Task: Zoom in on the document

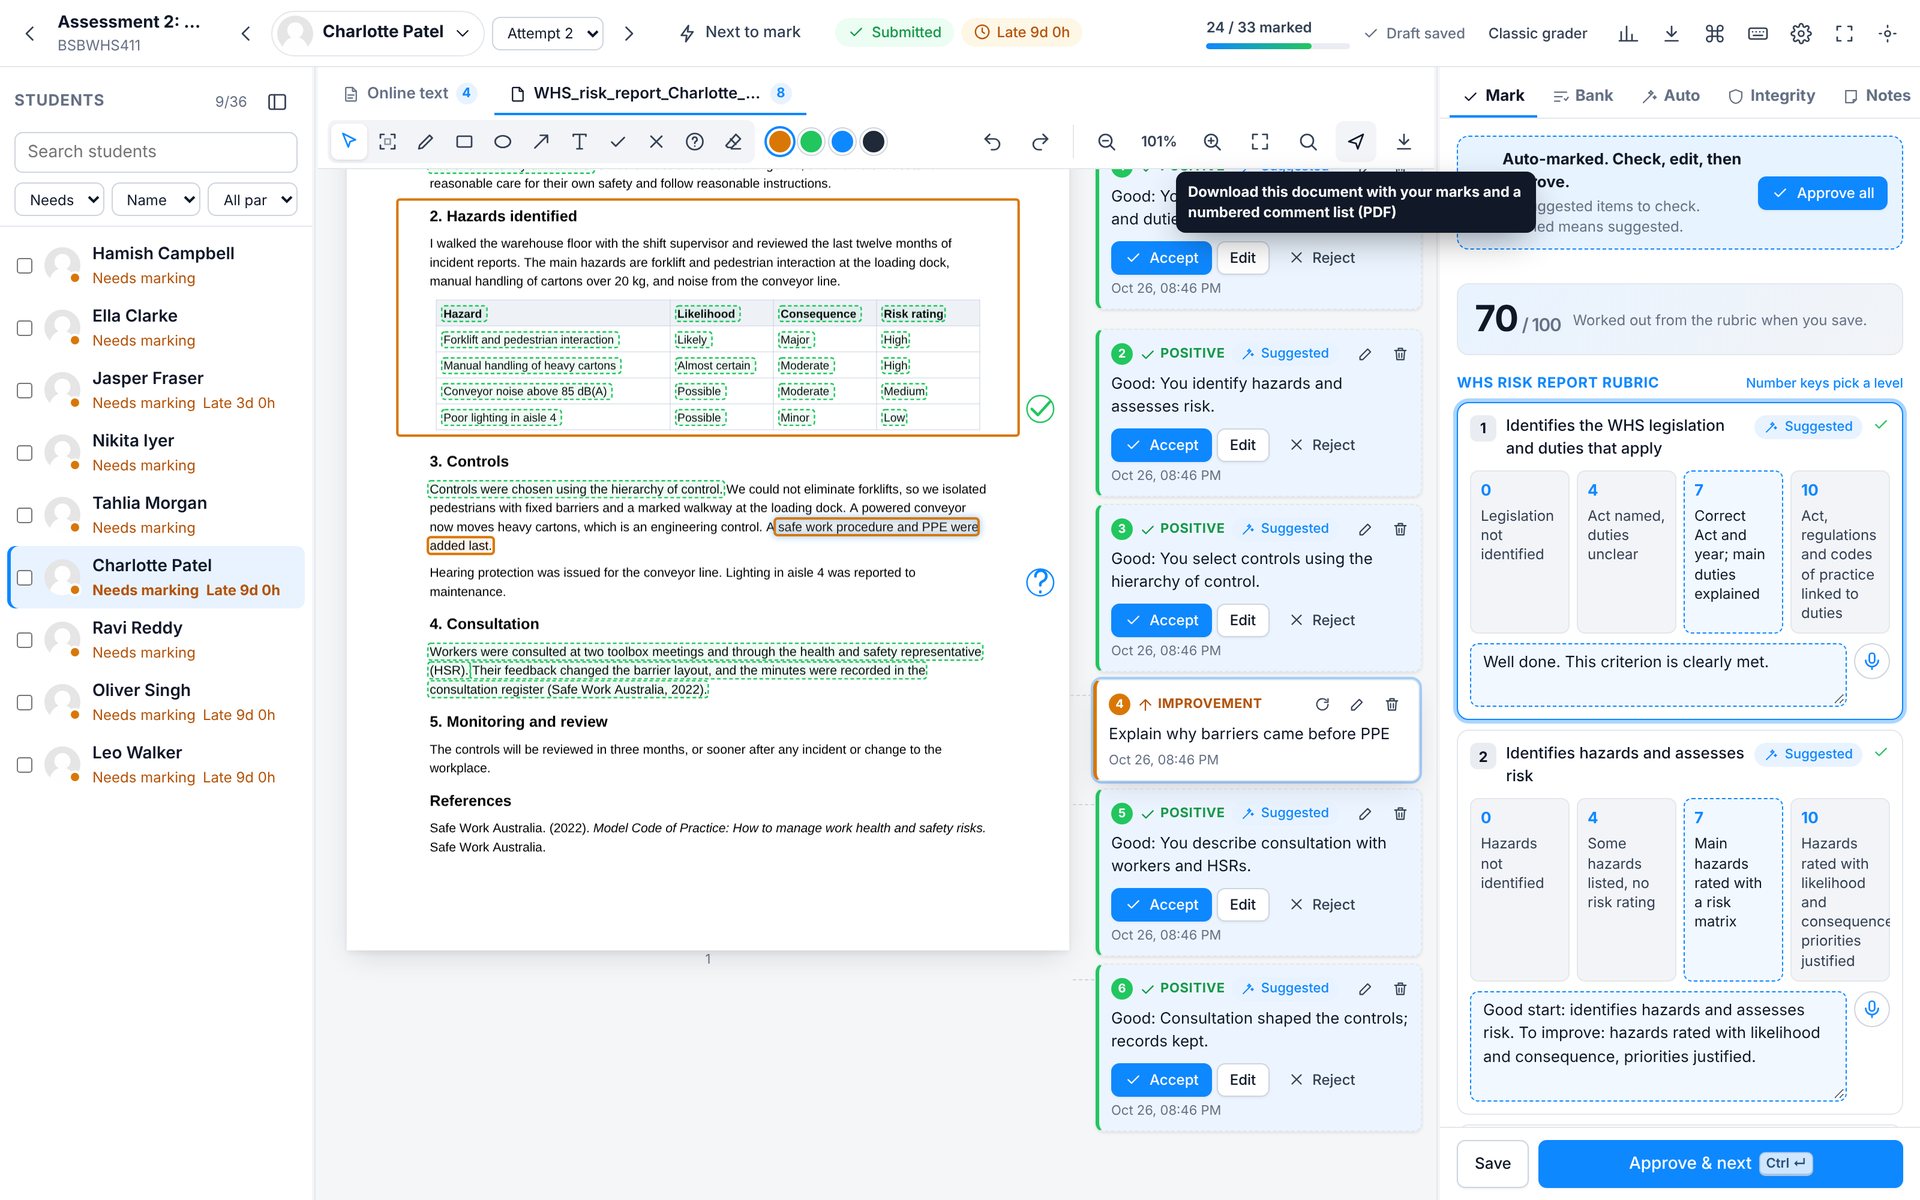Action: tap(1212, 142)
